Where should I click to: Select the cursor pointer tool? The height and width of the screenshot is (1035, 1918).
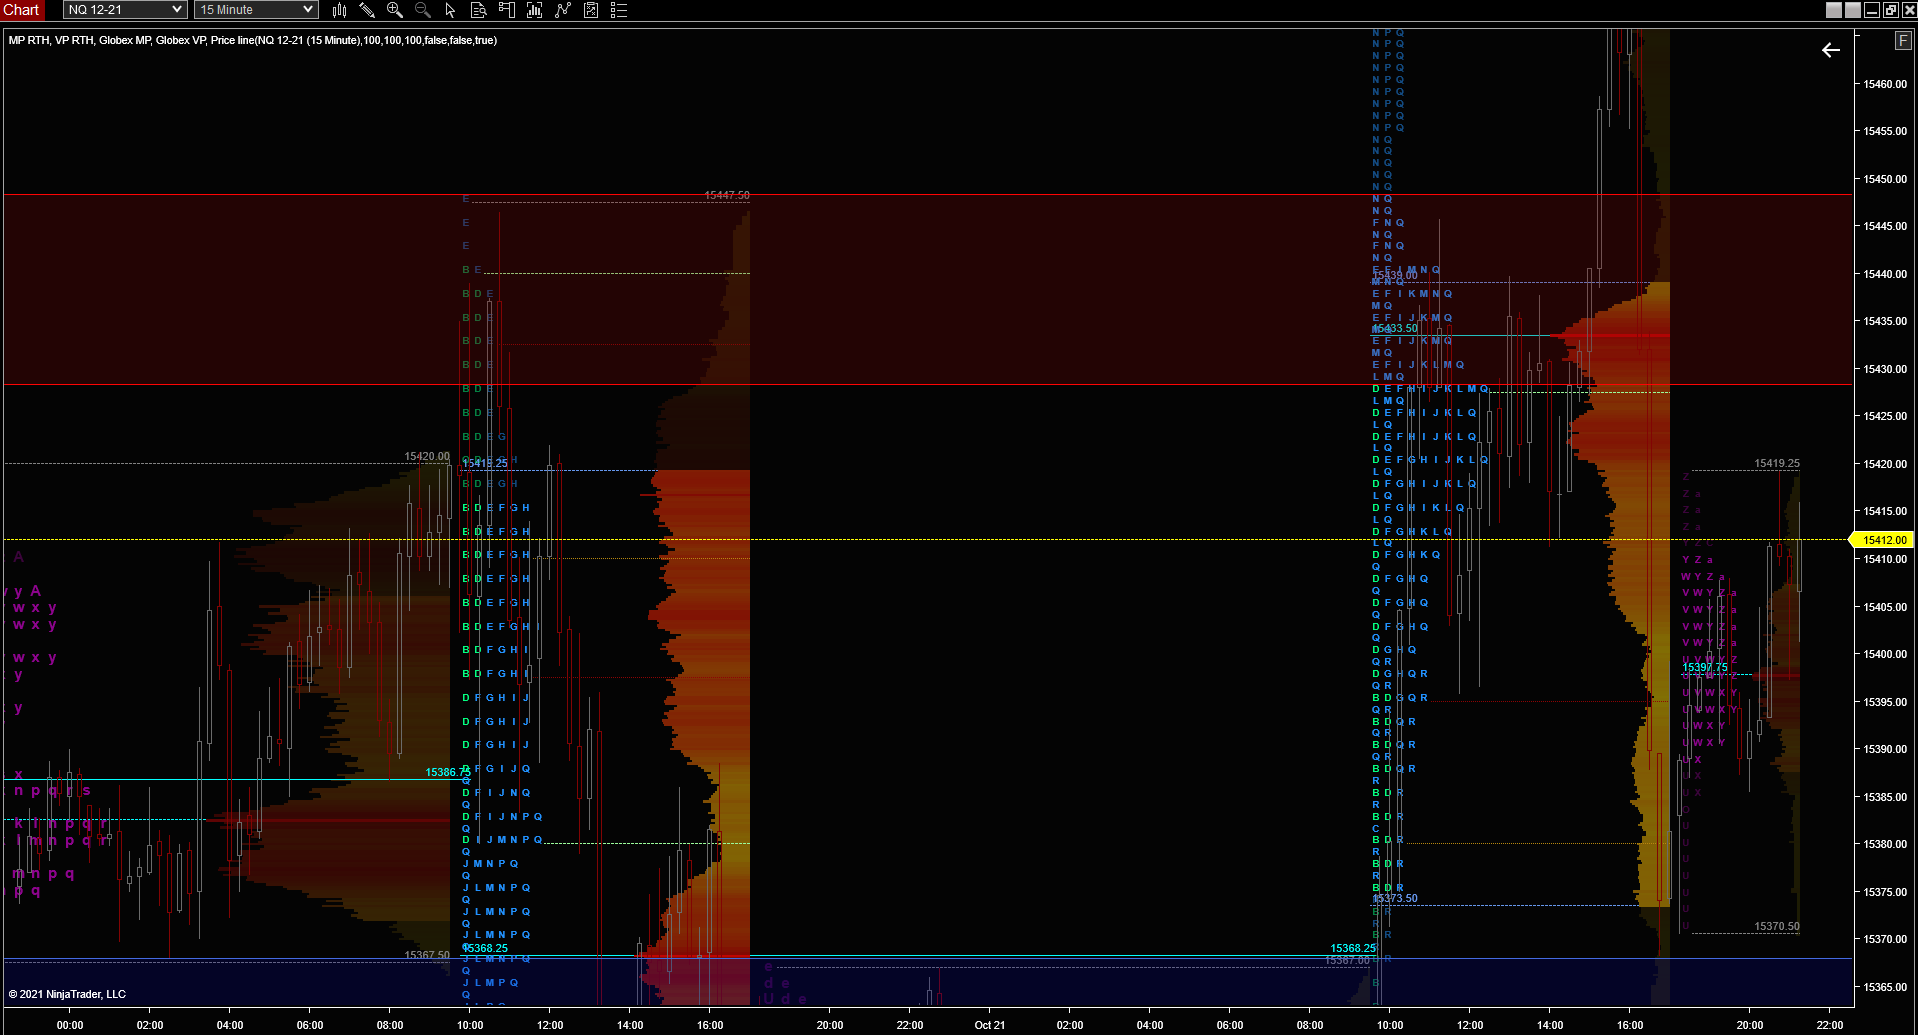450,10
